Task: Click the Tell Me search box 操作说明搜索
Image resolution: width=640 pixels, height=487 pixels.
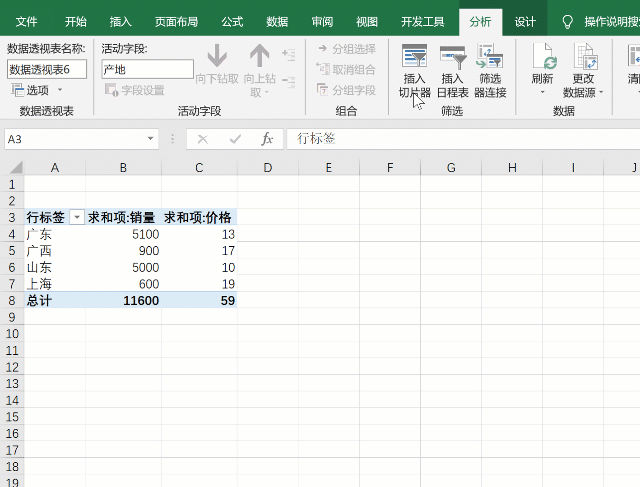Action: [x=611, y=22]
